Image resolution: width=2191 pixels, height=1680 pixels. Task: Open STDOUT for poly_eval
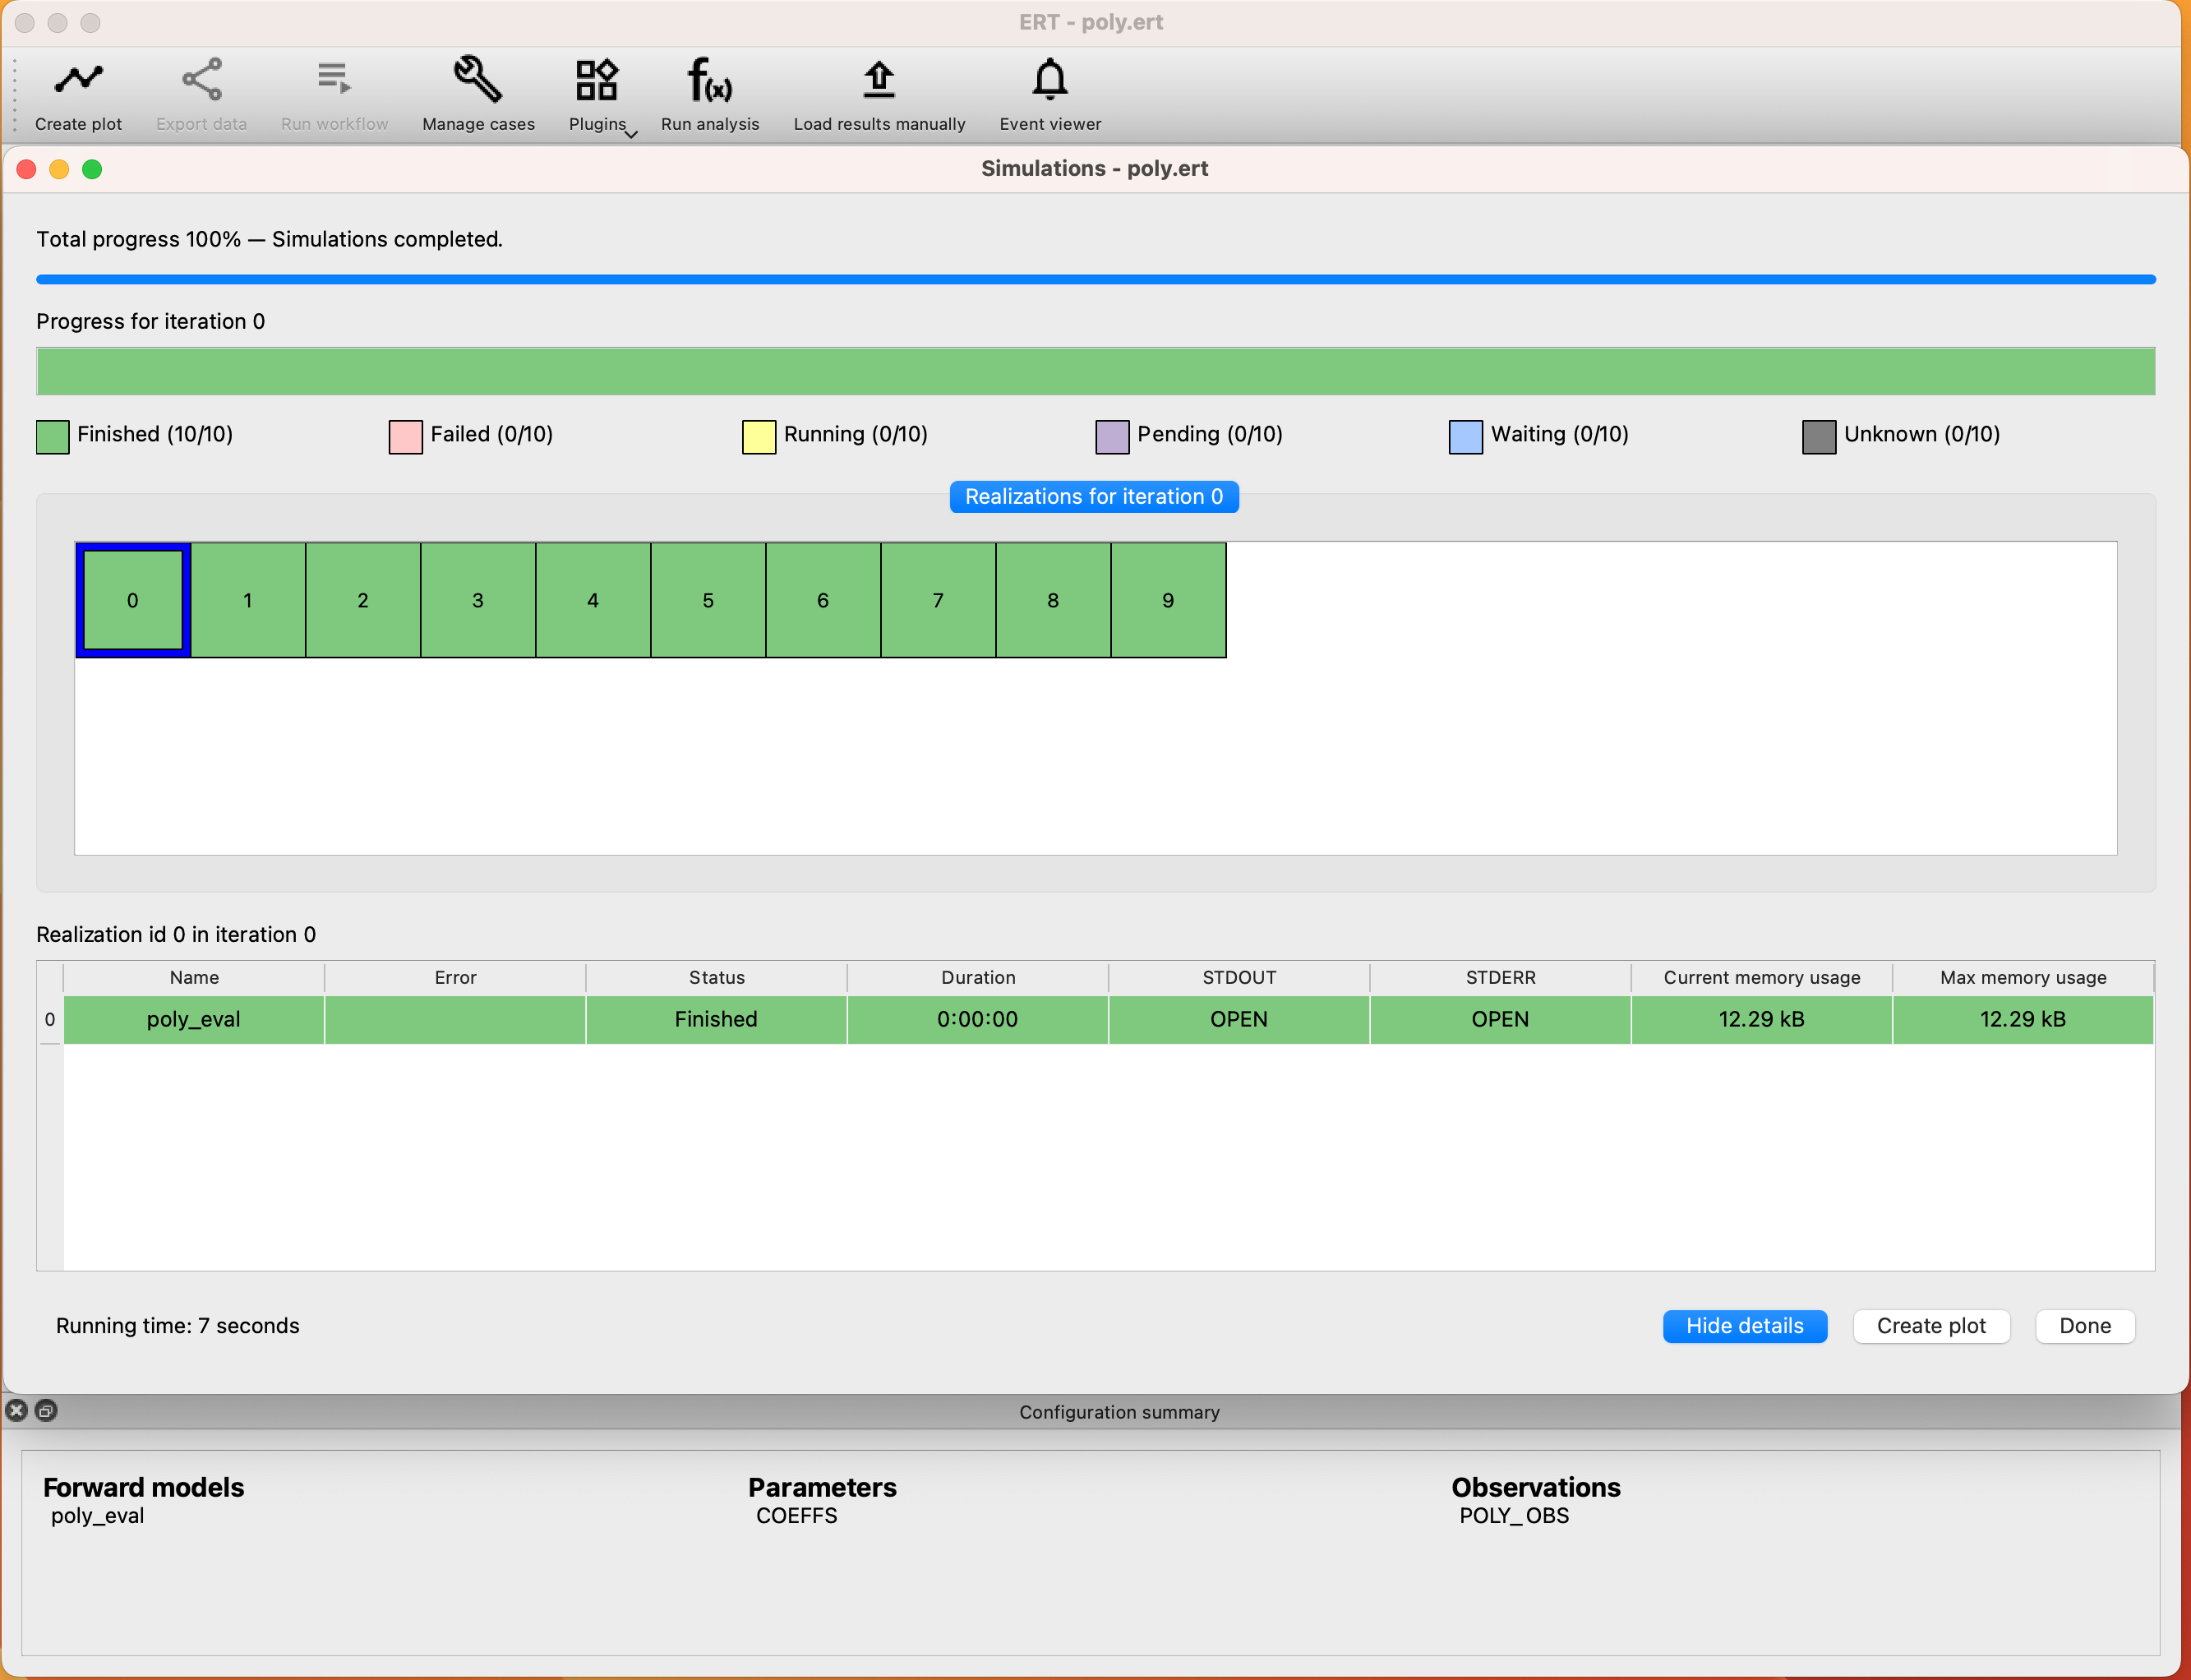pyautogui.click(x=1238, y=1019)
